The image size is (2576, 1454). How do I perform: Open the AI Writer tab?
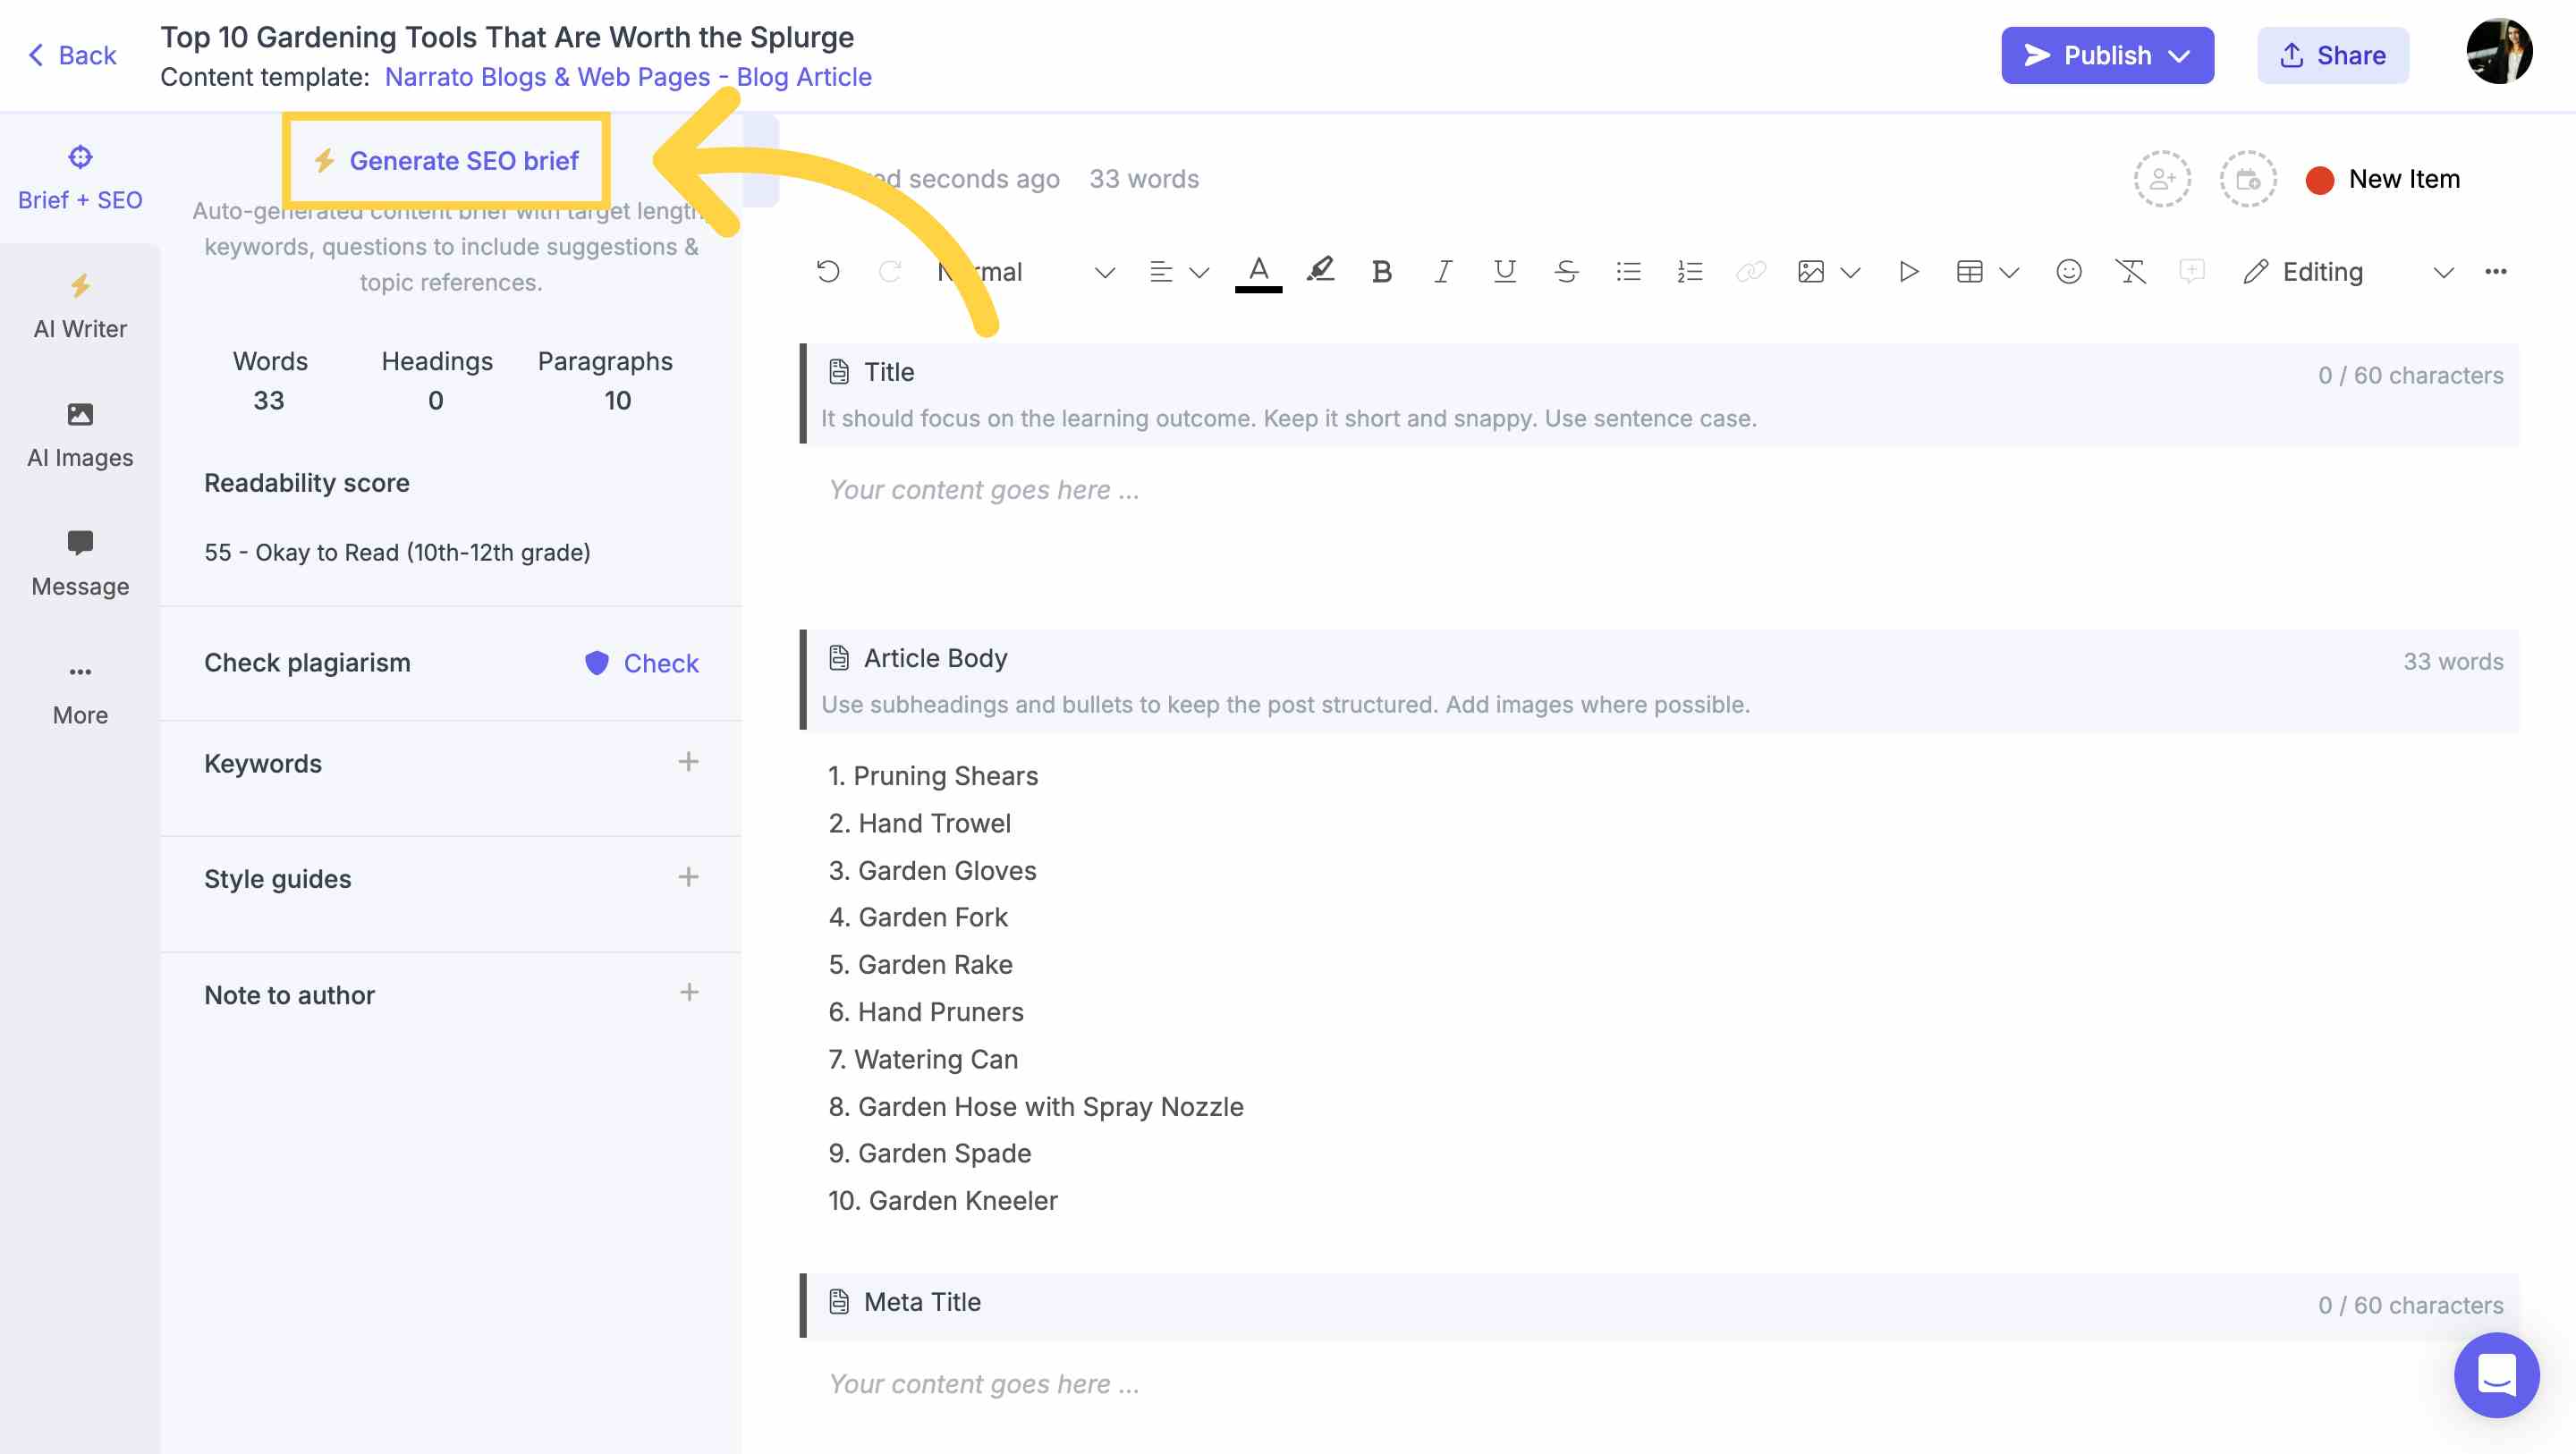pyautogui.click(x=80, y=307)
